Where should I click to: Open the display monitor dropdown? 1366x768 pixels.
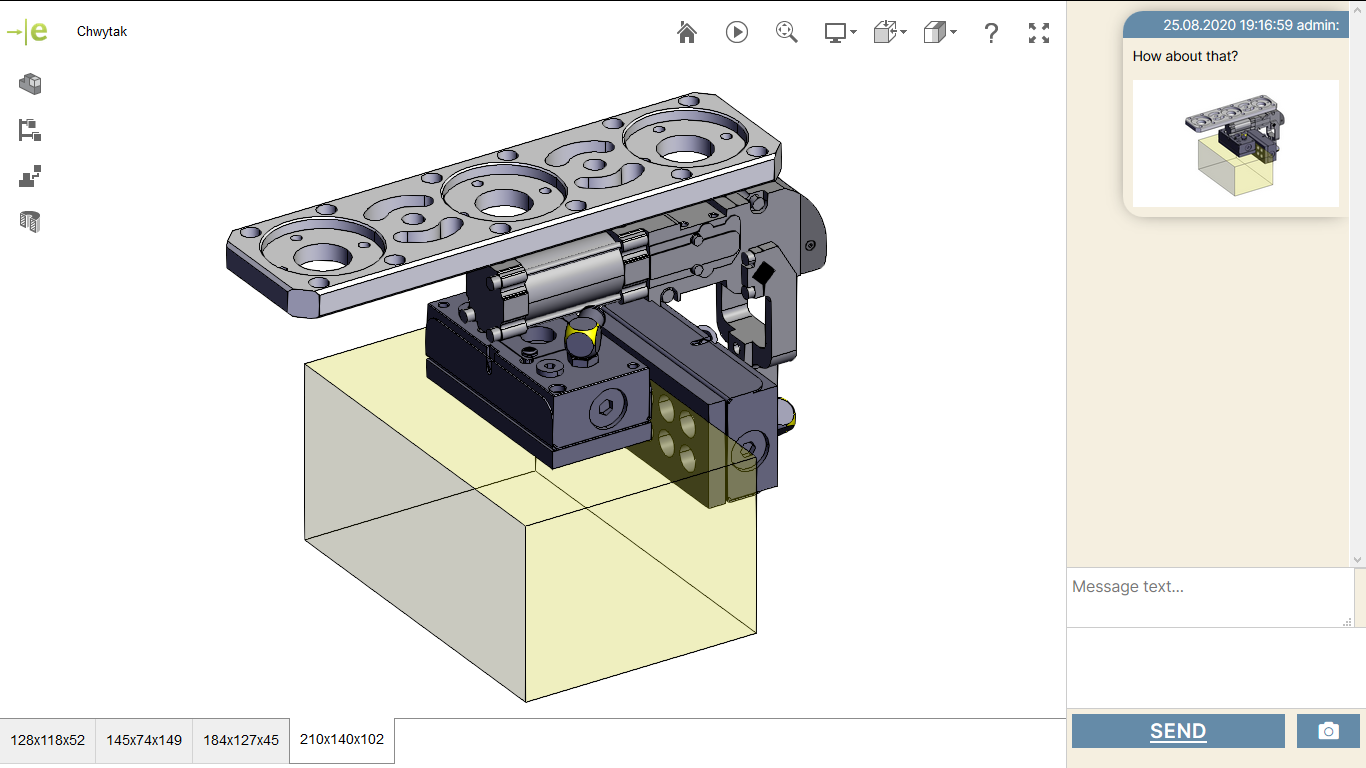click(x=840, y=33)
